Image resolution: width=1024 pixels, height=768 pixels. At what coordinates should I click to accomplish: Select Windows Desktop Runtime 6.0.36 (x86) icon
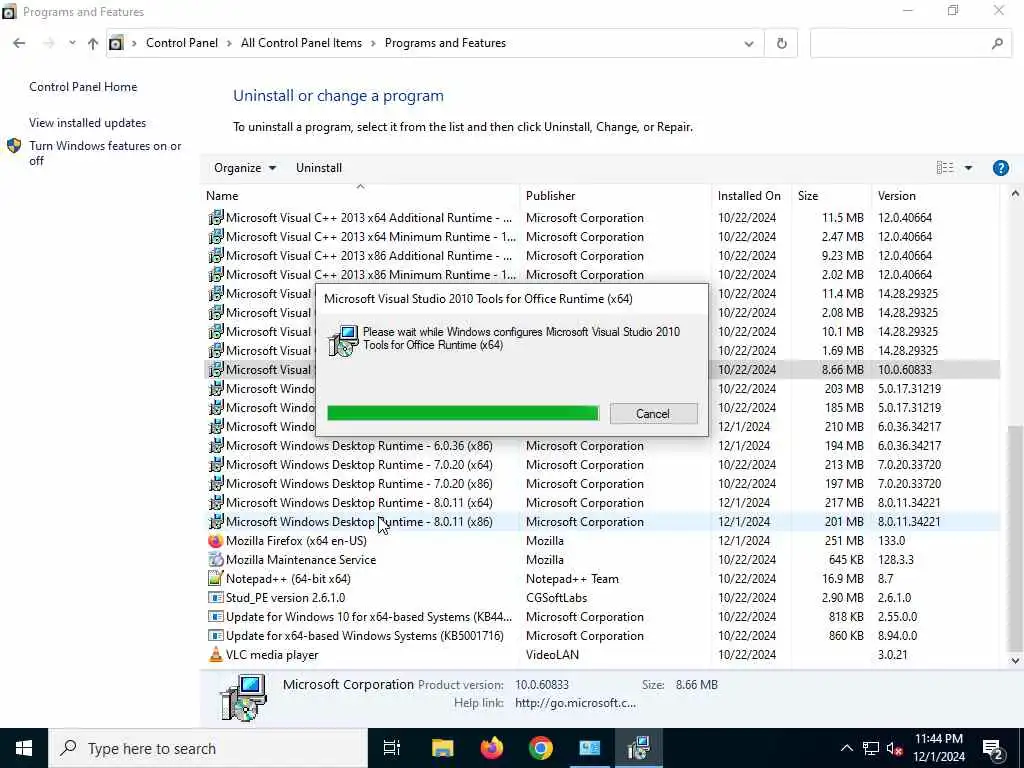[216, 445]
